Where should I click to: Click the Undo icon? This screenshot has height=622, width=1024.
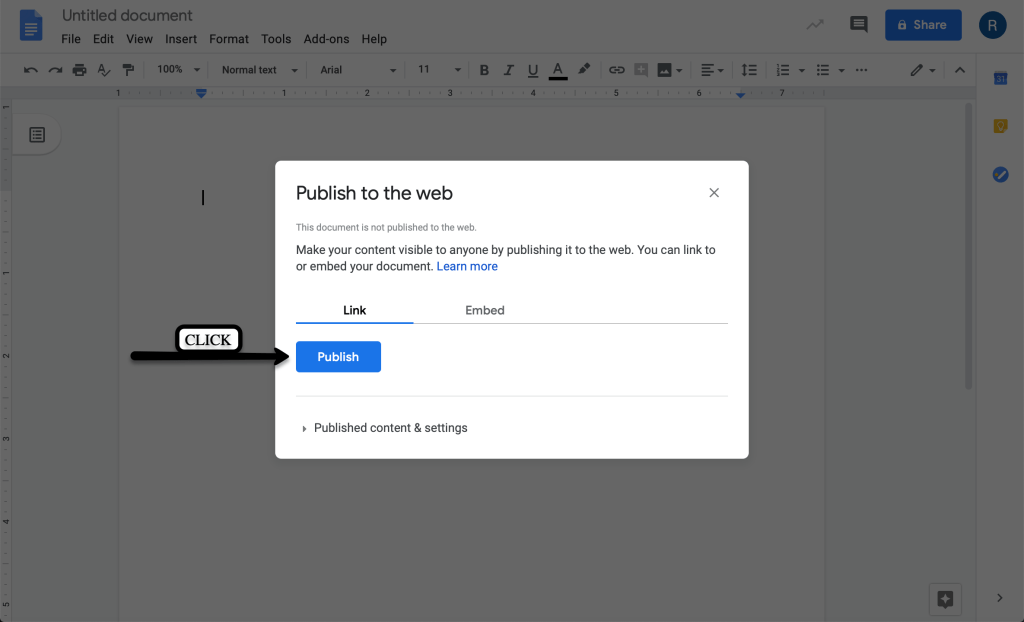(x=30, y=70)
